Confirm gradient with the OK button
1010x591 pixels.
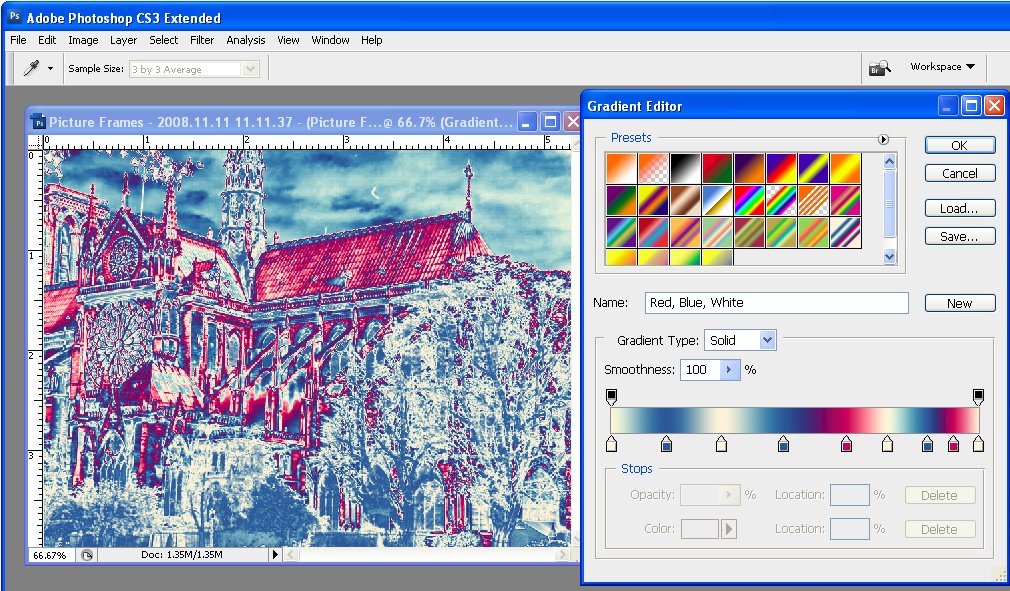point(960,145)
